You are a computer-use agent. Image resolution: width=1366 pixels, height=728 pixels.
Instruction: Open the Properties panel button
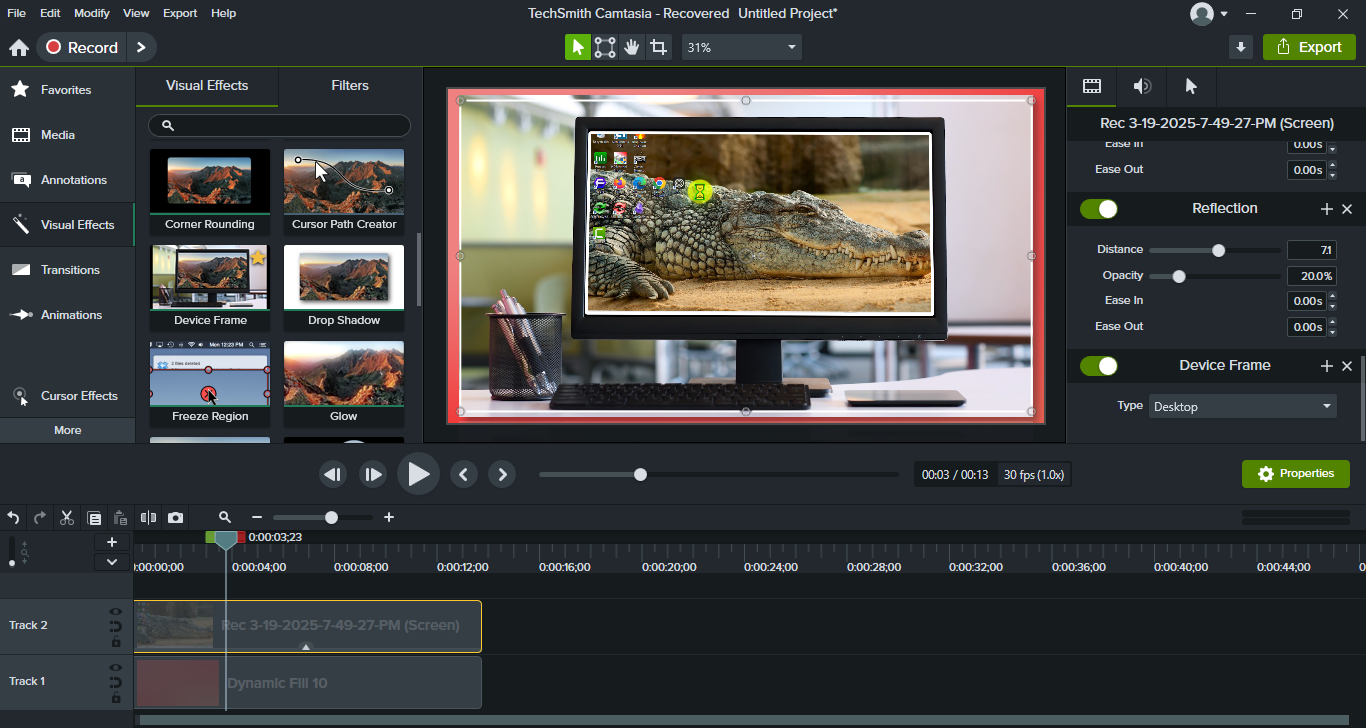pyautogui.click(x=1295, y=473)
